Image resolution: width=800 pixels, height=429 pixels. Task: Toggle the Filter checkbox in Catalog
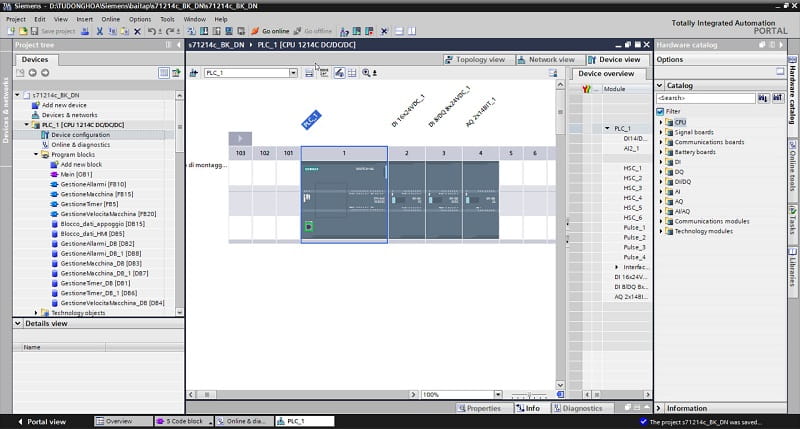(660, 111)
